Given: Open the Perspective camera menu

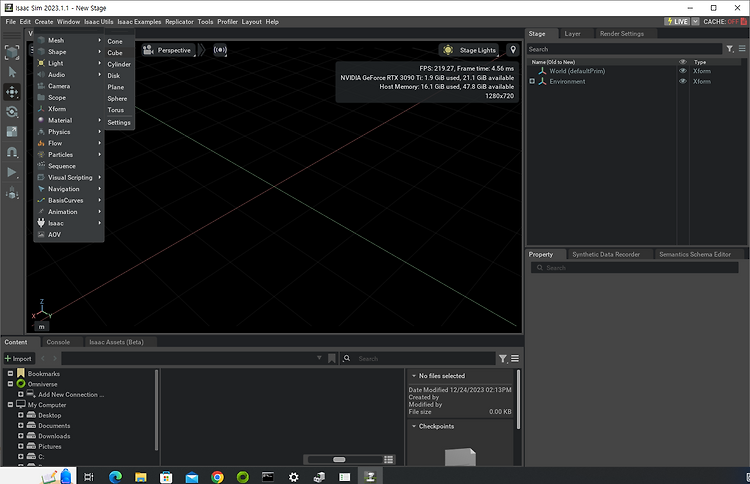Looking at the screenshot, I should [169, 50].
